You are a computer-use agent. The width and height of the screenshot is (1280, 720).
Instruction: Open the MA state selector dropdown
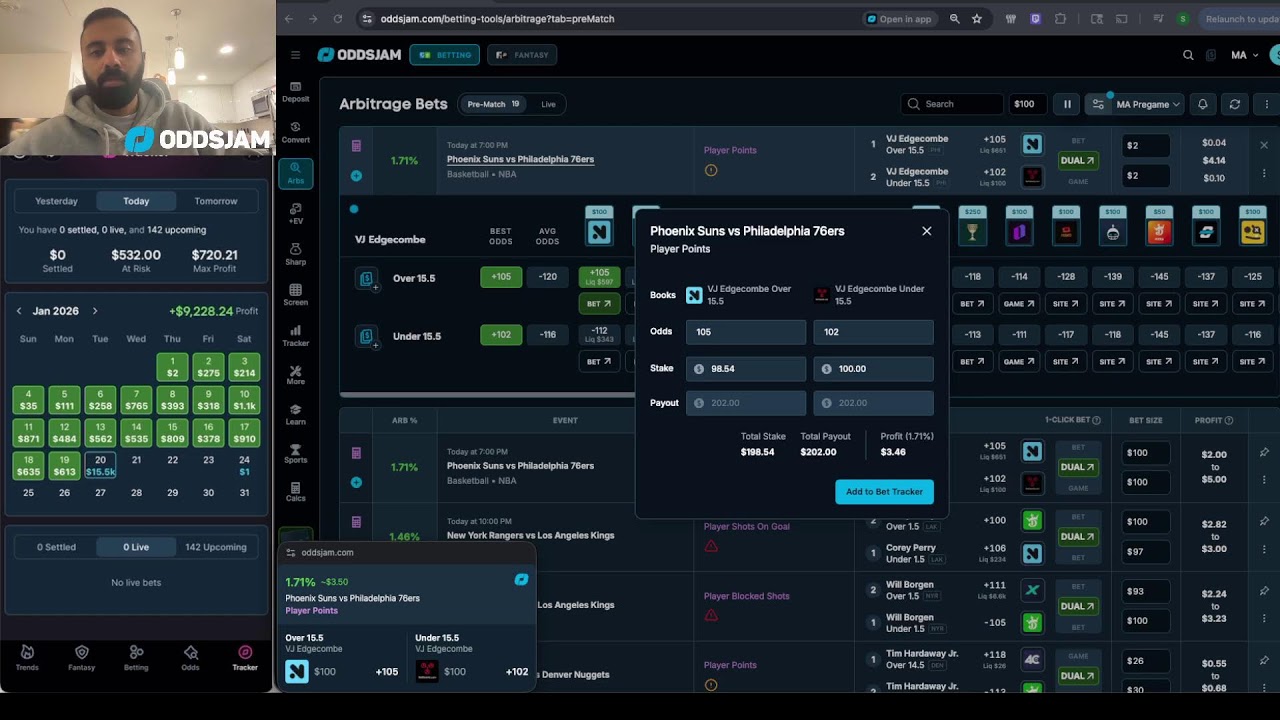pos(1245,55)
